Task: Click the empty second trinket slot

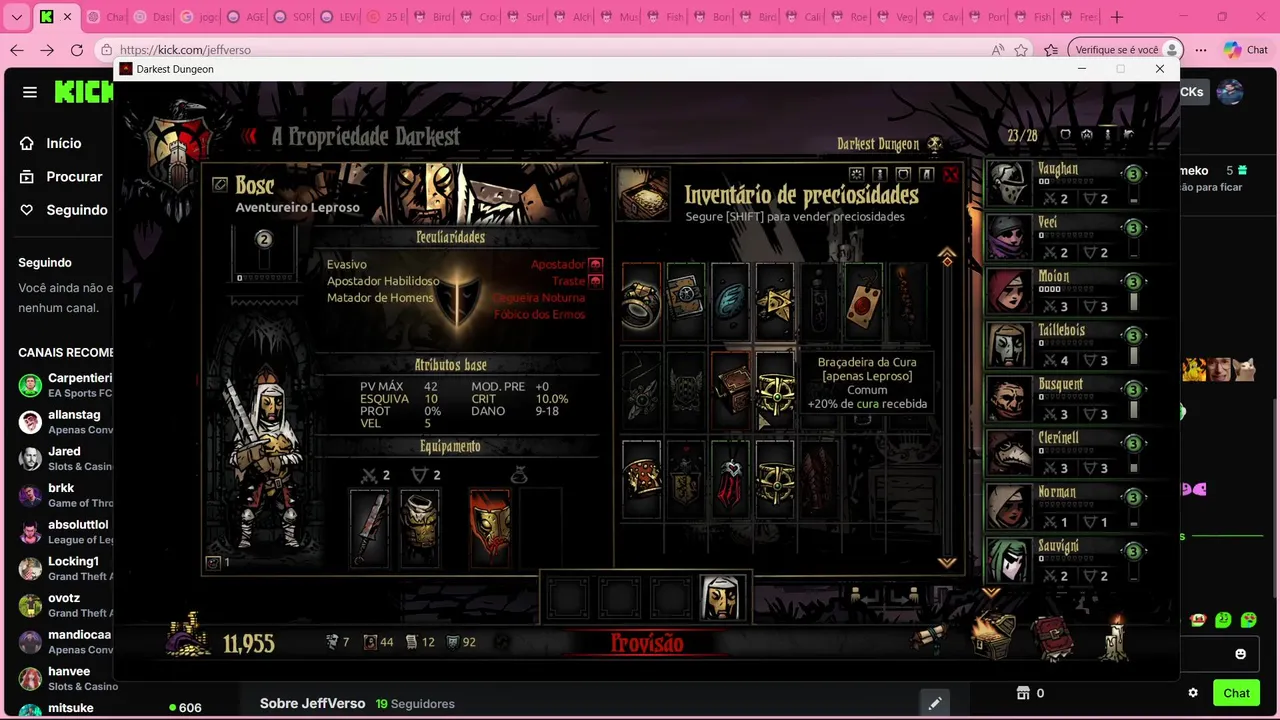Action: pos(540,528)
